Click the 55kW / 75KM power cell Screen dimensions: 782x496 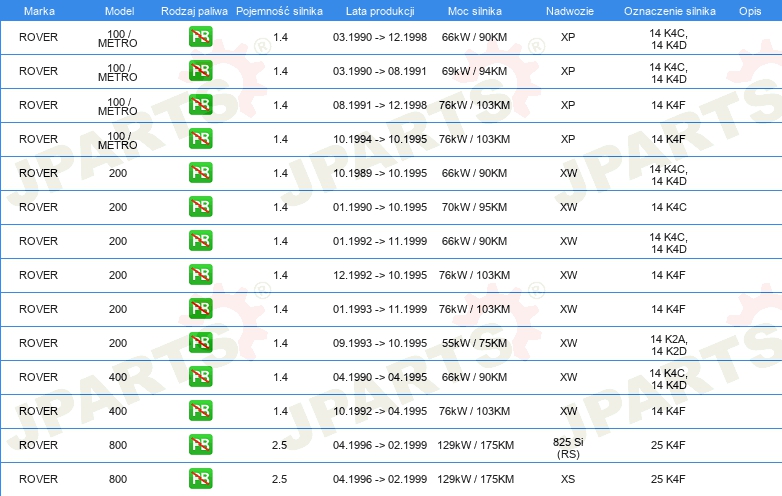tap(474, 343)
